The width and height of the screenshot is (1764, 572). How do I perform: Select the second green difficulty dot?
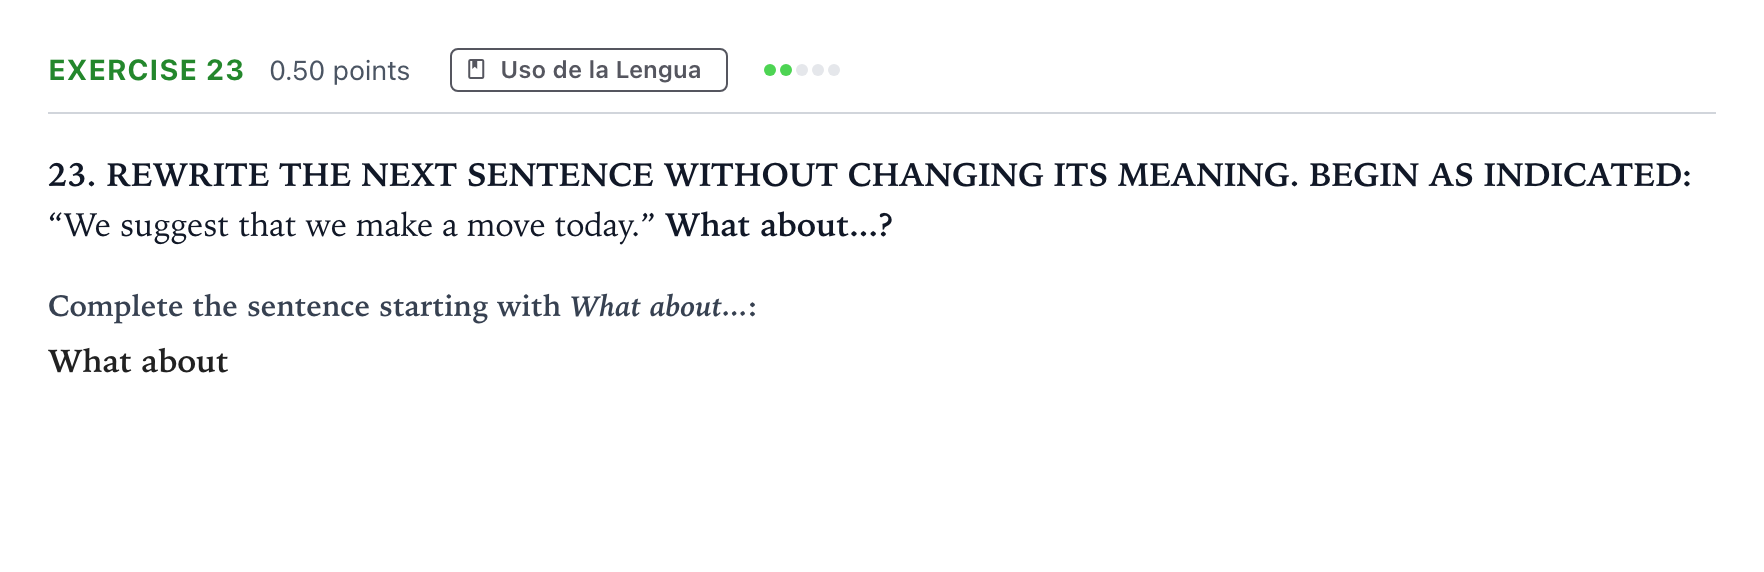pos(786,70)
